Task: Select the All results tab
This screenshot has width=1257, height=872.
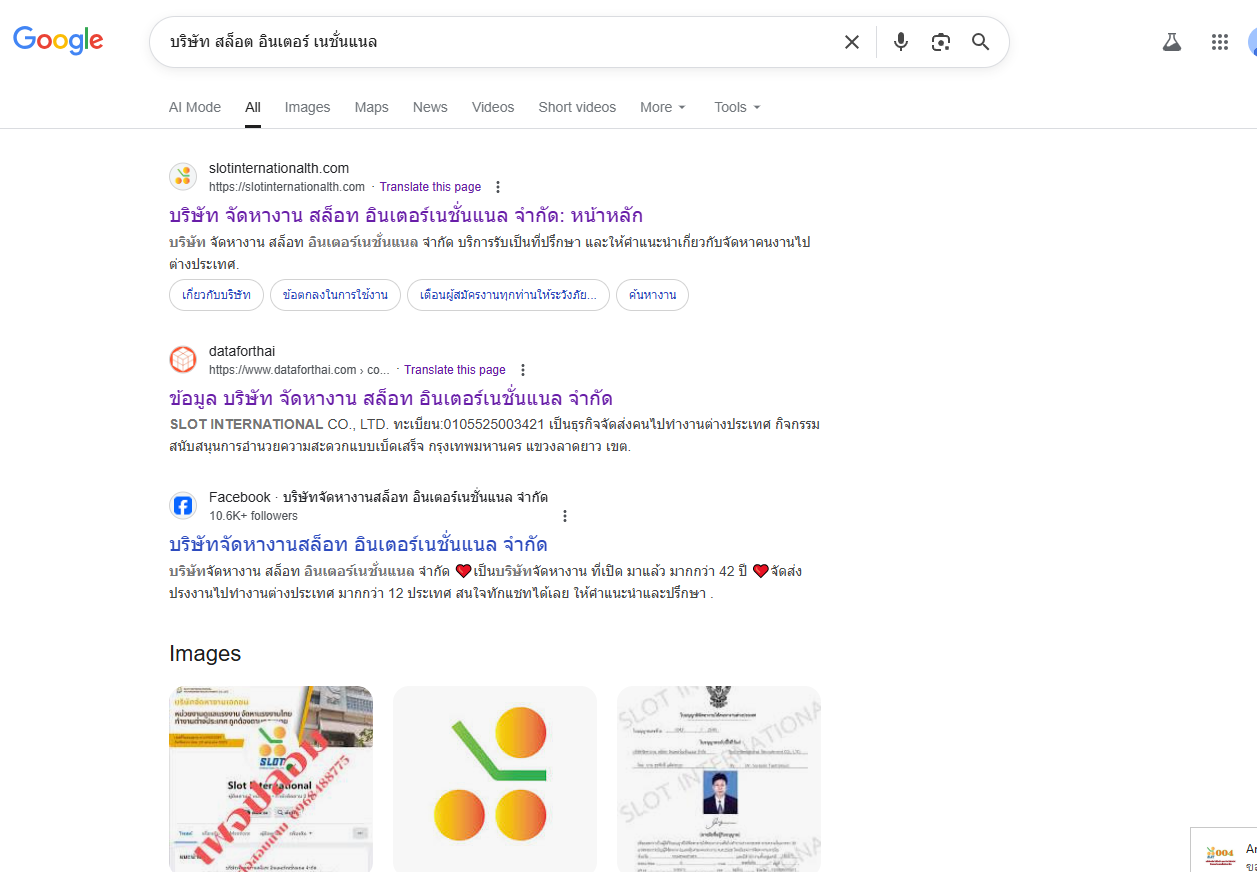Action: (x=253, y=107)
